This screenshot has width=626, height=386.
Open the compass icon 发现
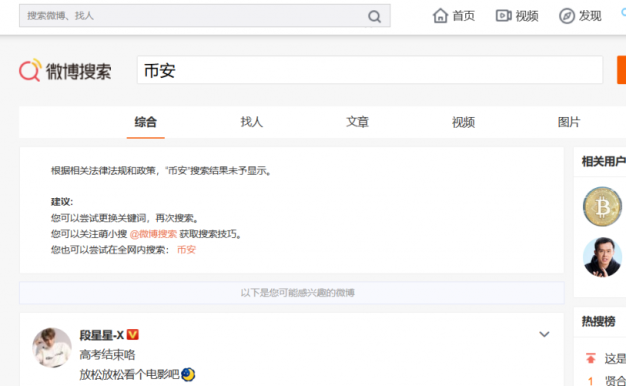580,16
